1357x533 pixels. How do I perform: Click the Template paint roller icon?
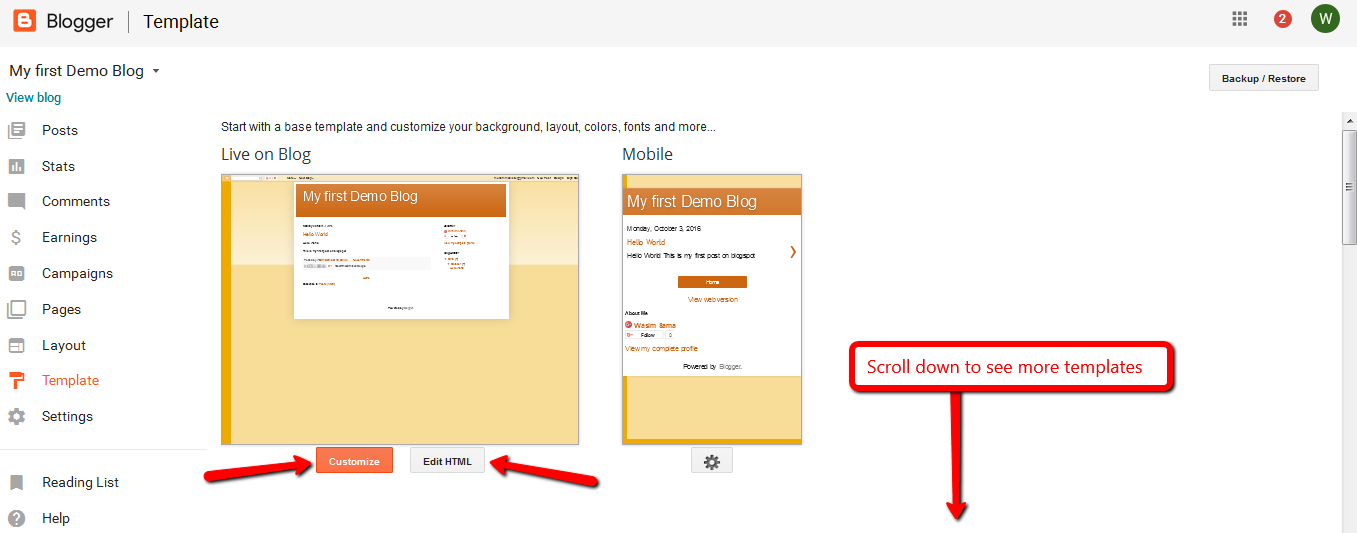(16, 380)
